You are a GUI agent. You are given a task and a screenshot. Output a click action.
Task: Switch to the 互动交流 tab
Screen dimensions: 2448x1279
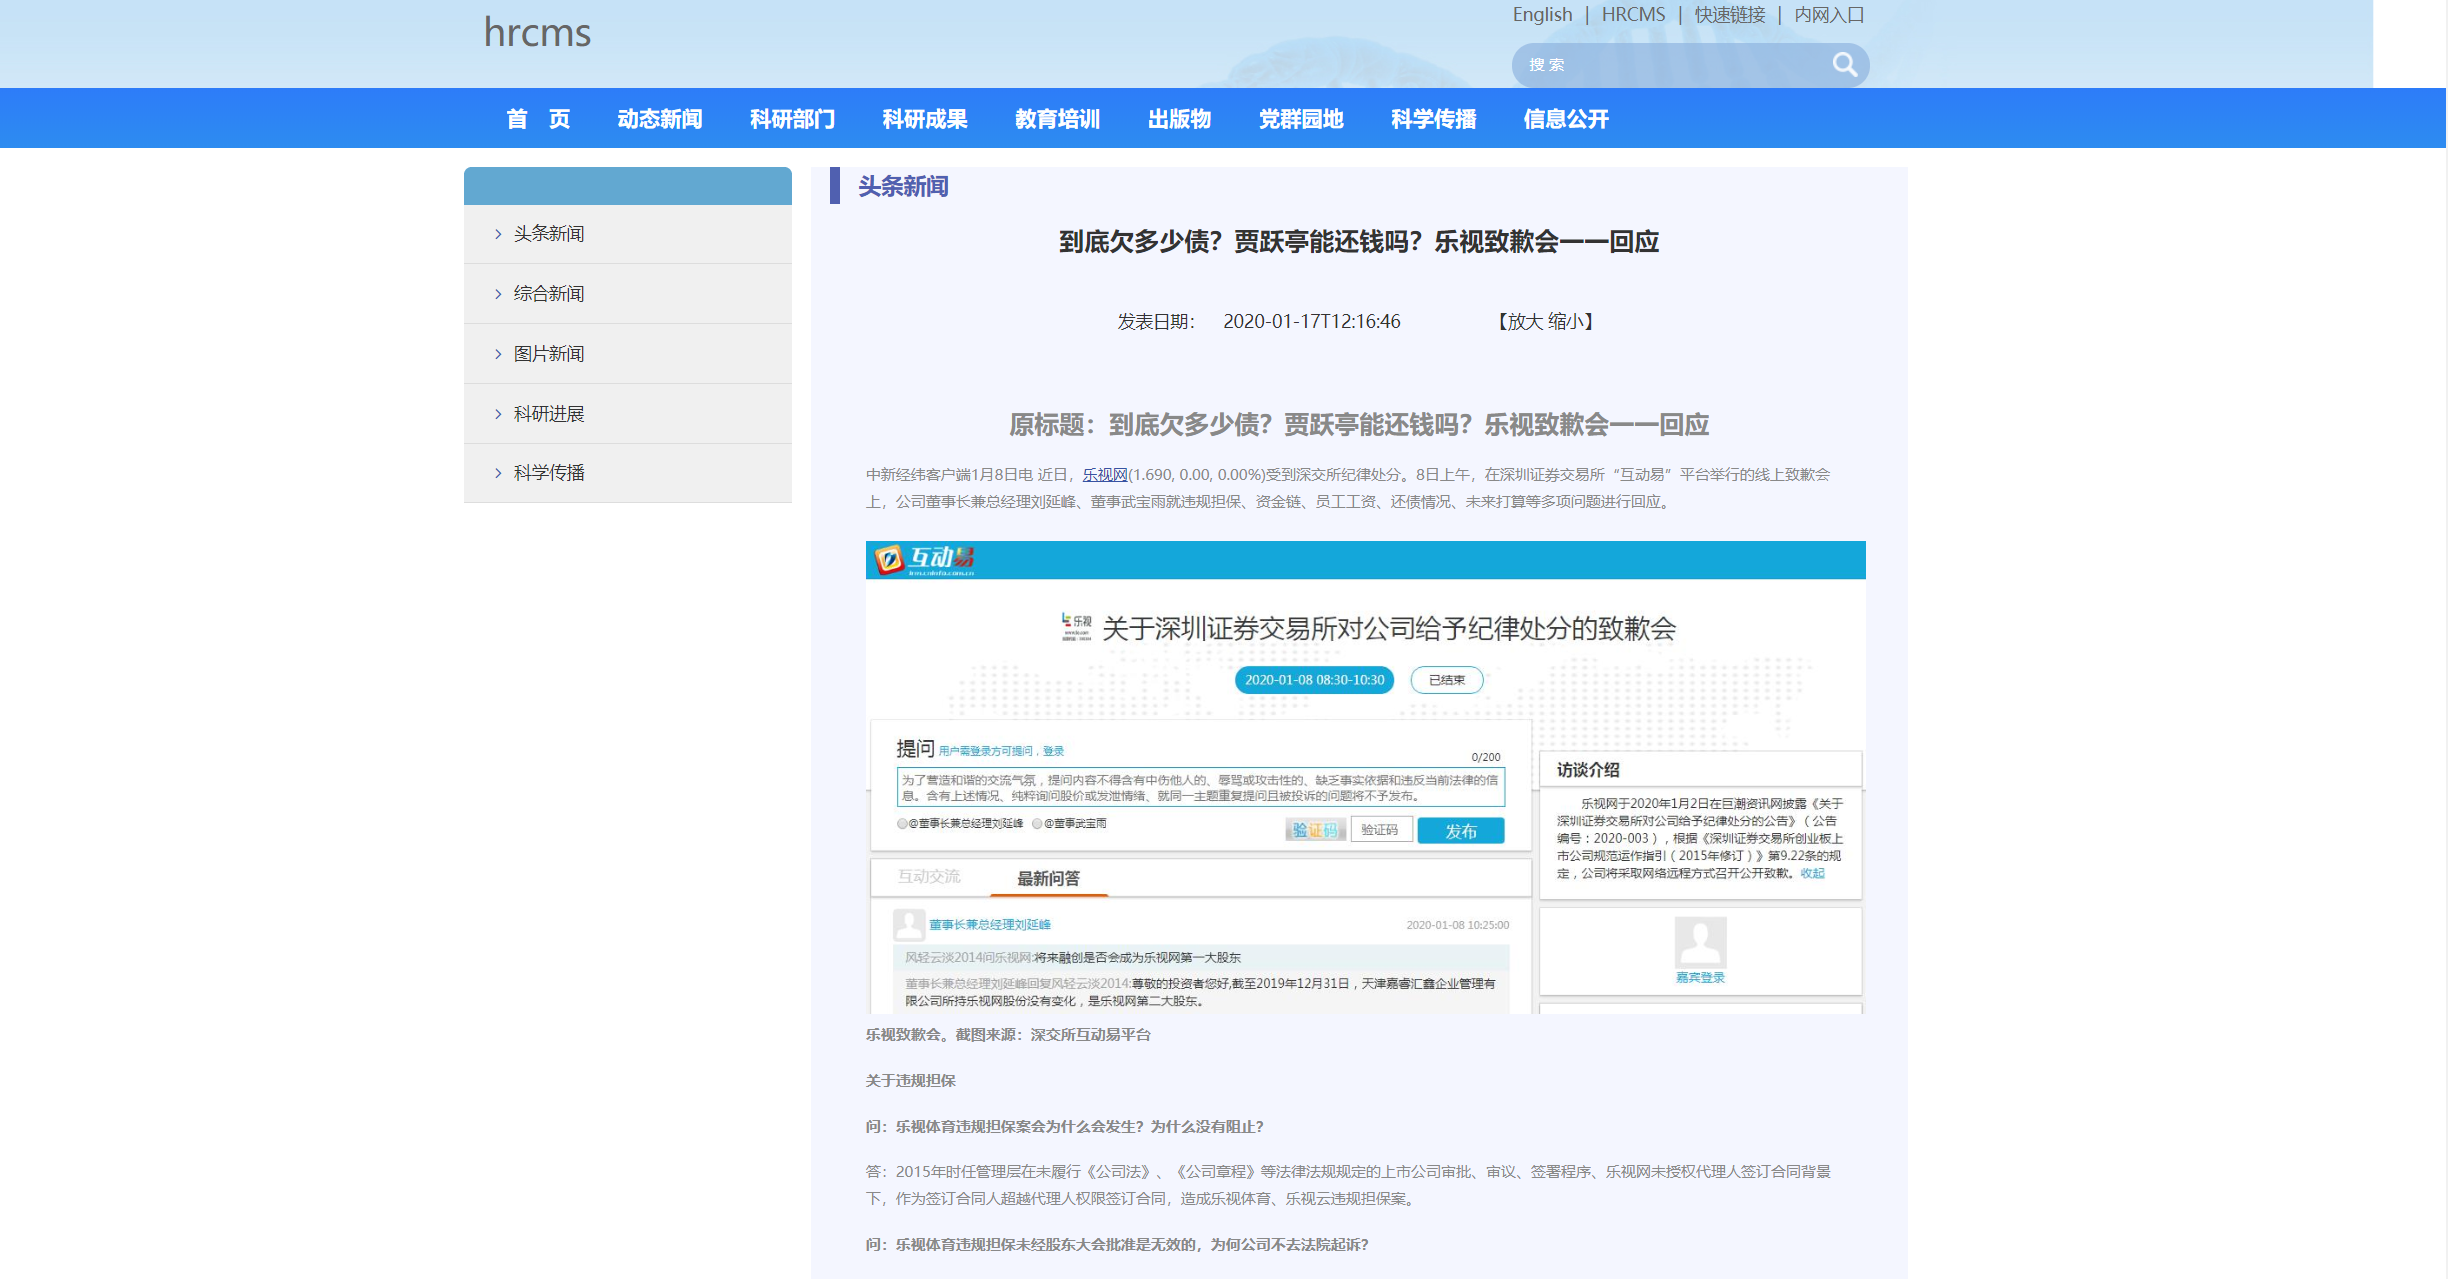pos(930,876)
